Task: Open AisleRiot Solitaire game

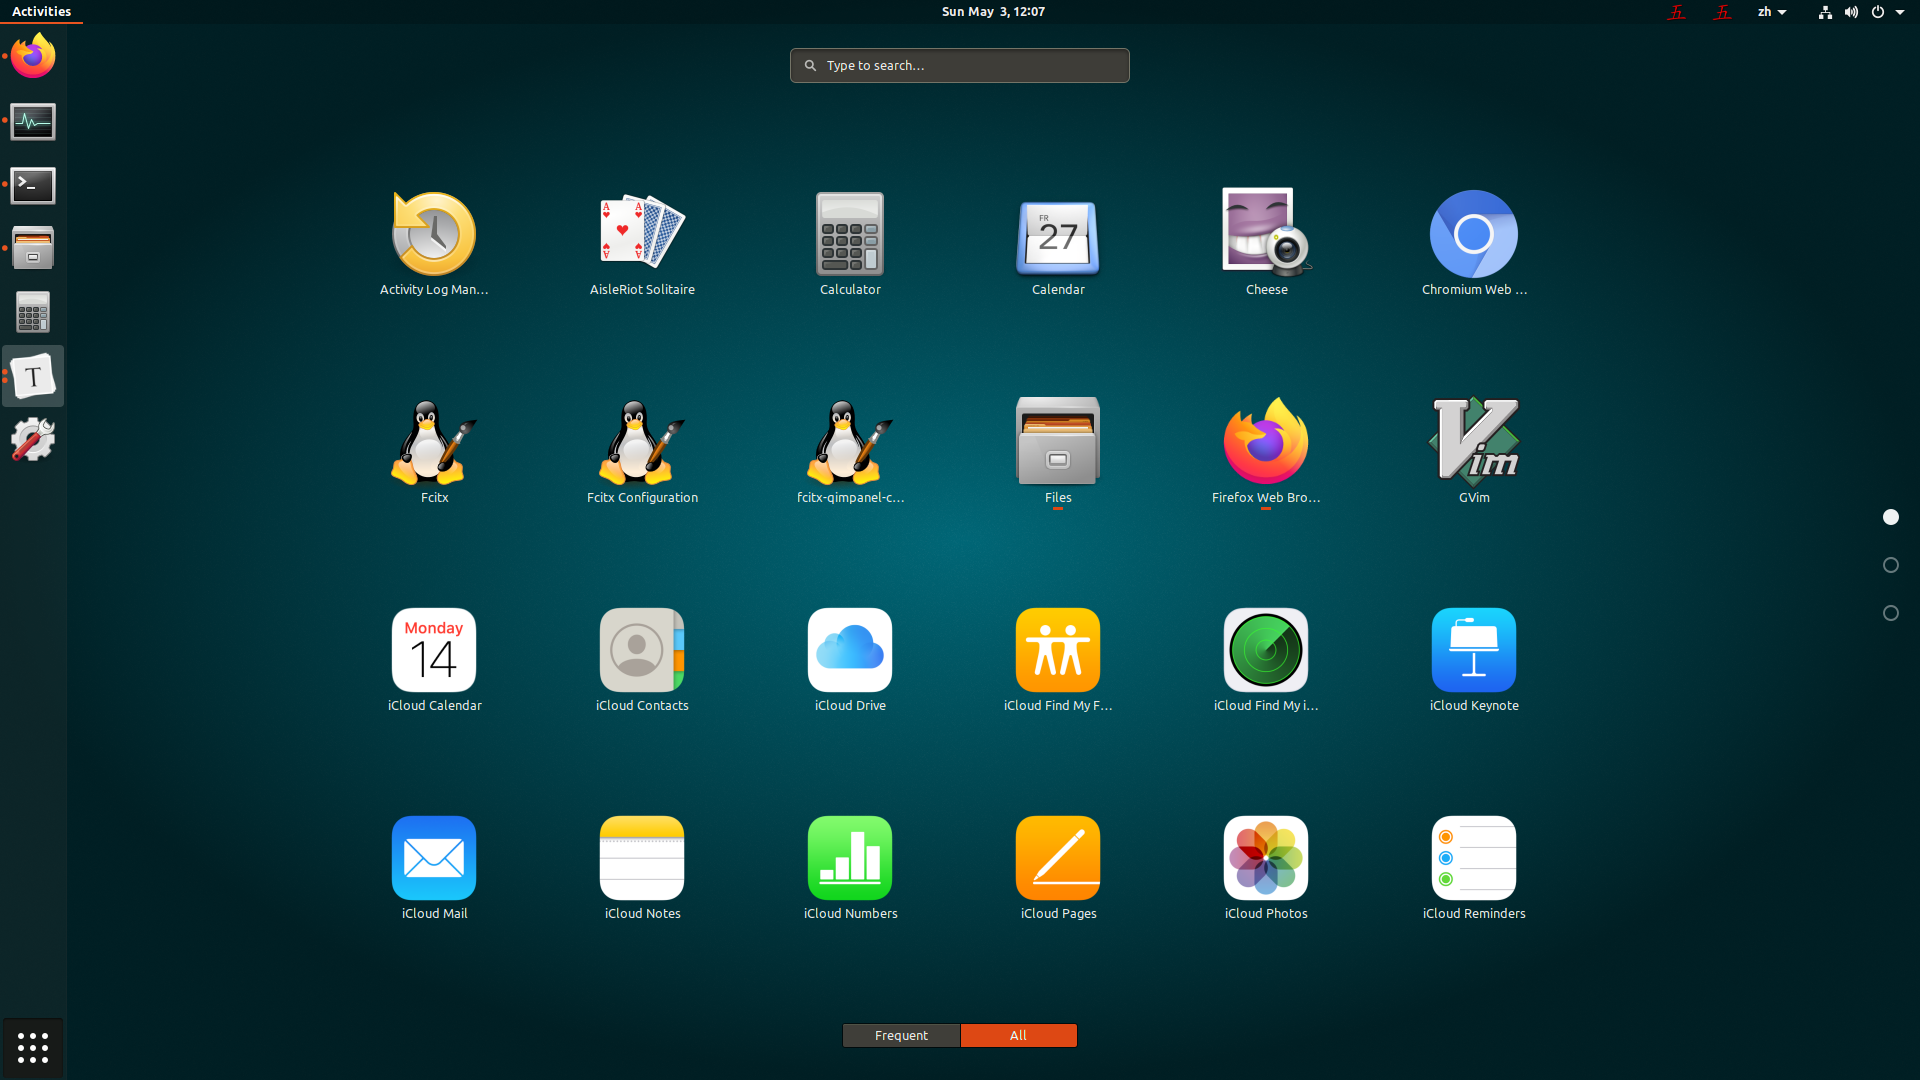Action: coord(642,233)
